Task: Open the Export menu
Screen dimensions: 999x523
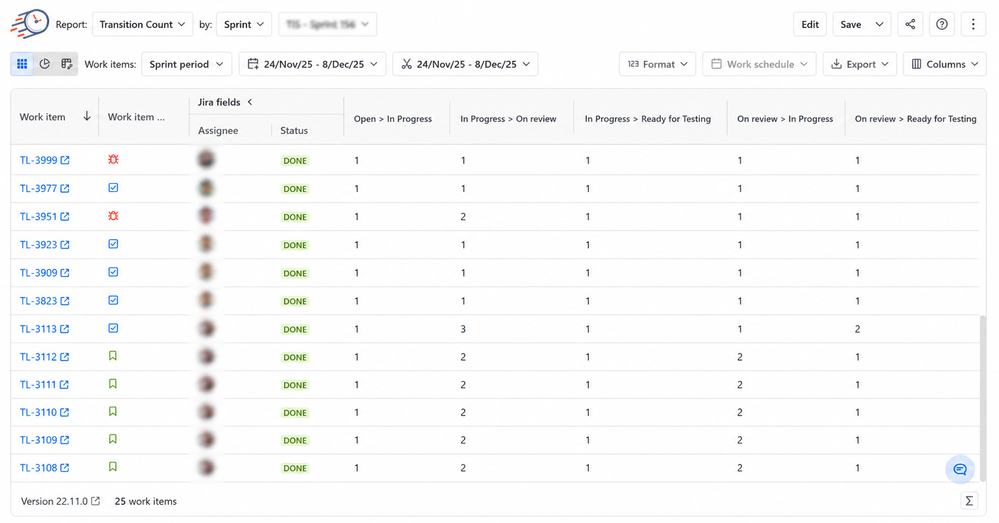Action: pyautogui.click(x=859, y=64)
